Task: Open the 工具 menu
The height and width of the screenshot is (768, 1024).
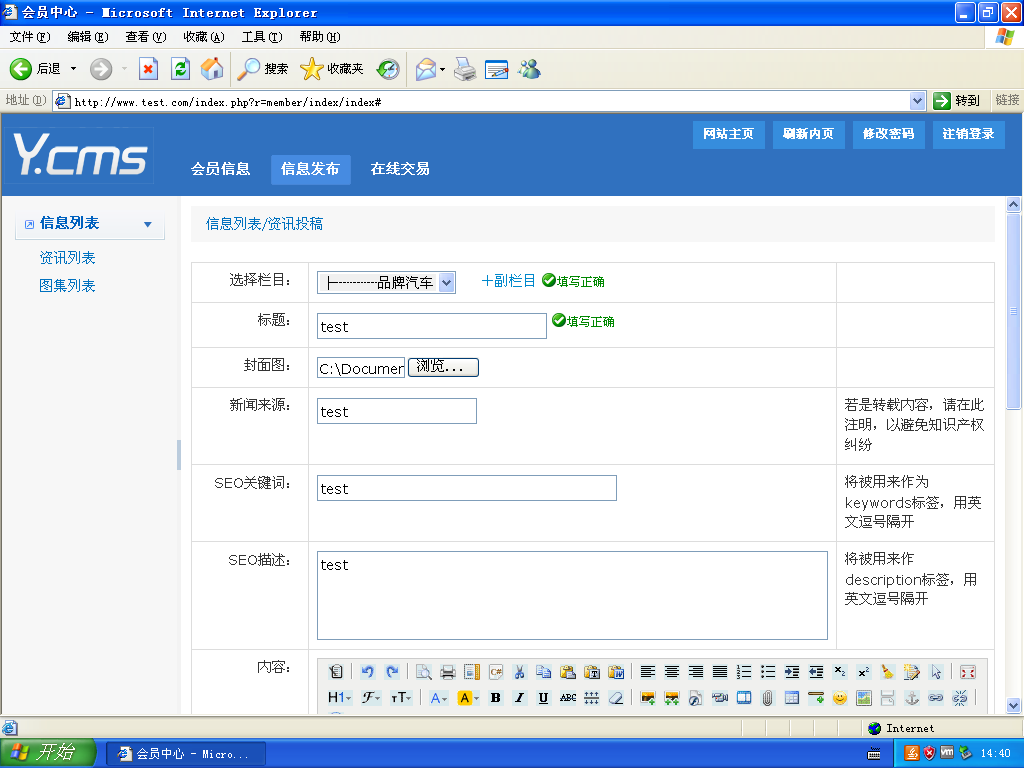Action: point(262,37)
